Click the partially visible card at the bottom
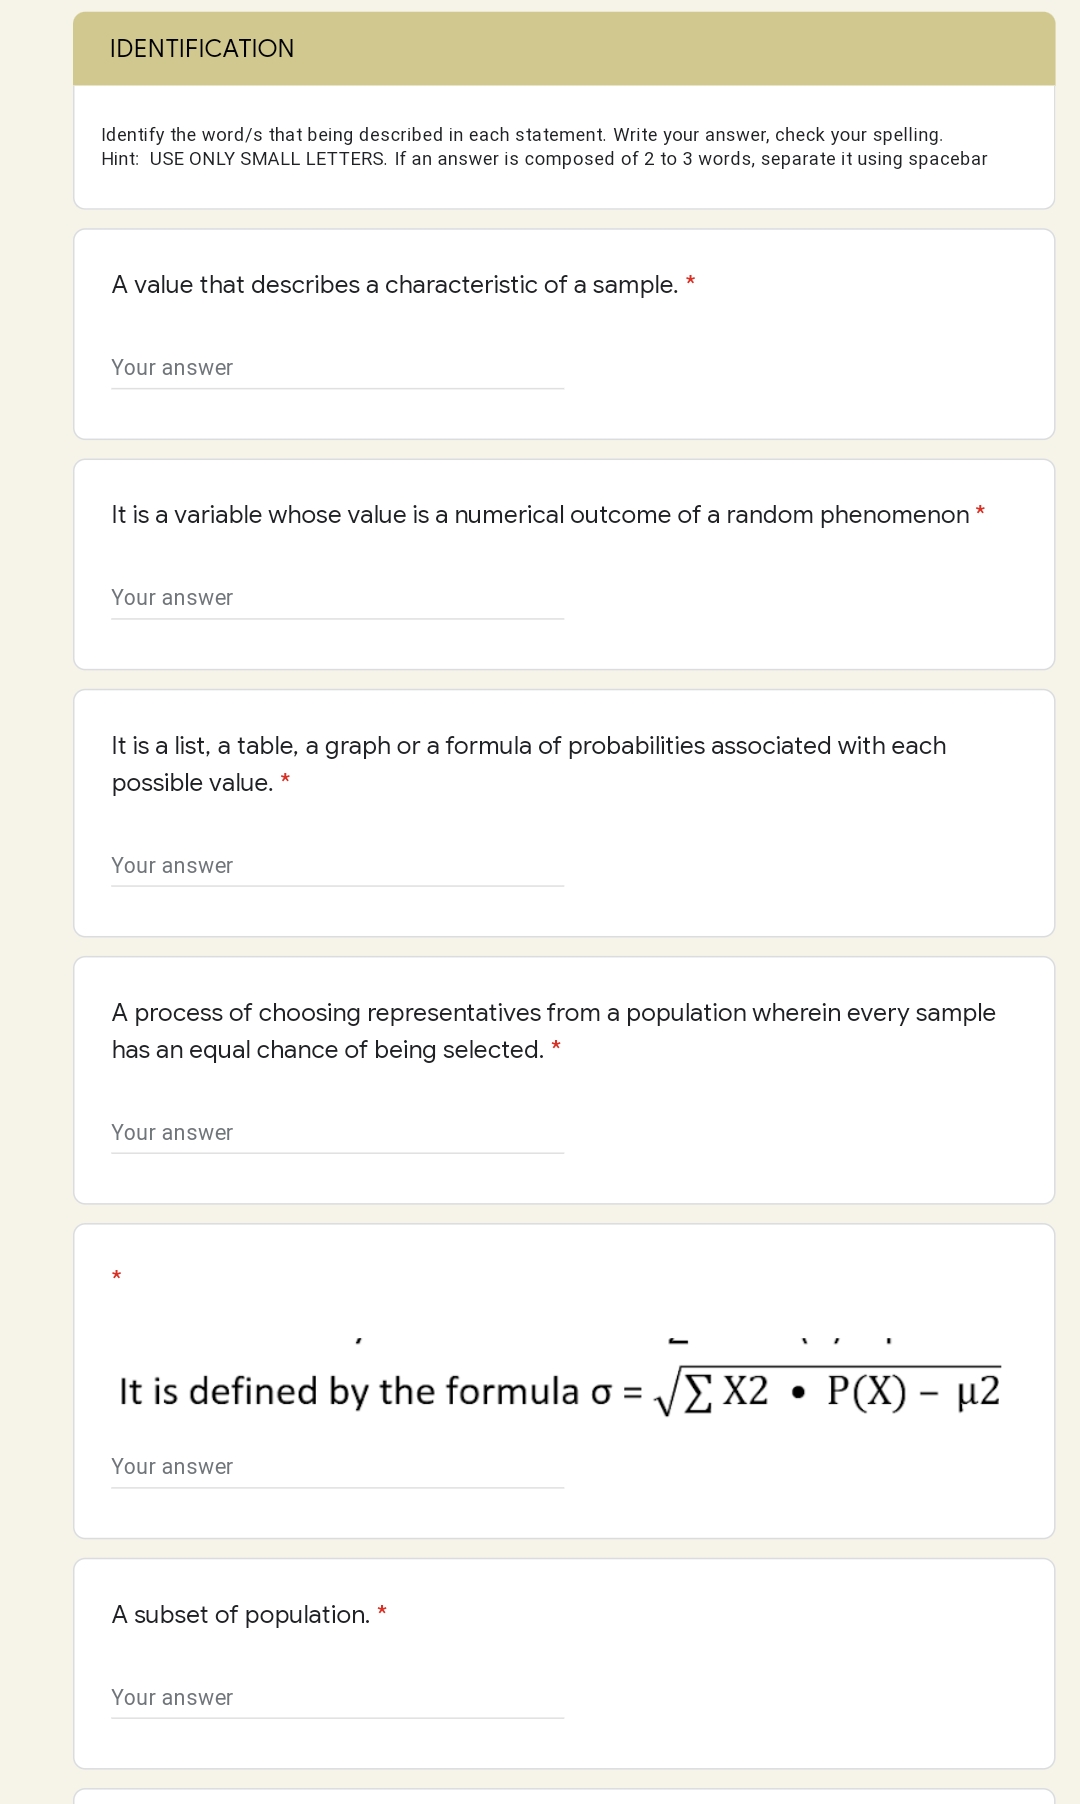 pos(565,1798)
